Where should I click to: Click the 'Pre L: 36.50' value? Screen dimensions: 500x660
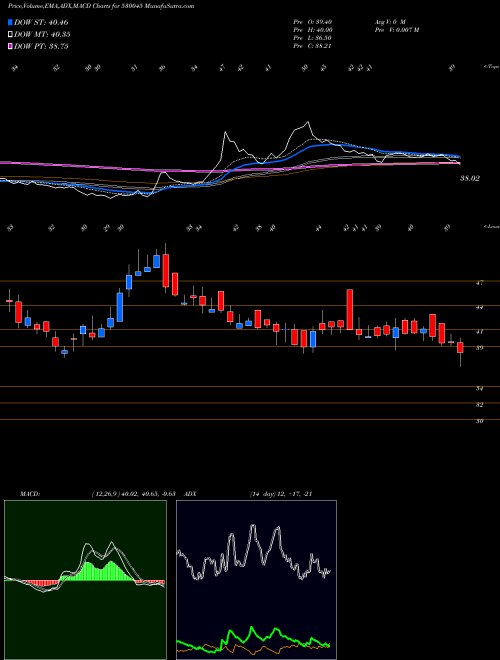[313, 38]
